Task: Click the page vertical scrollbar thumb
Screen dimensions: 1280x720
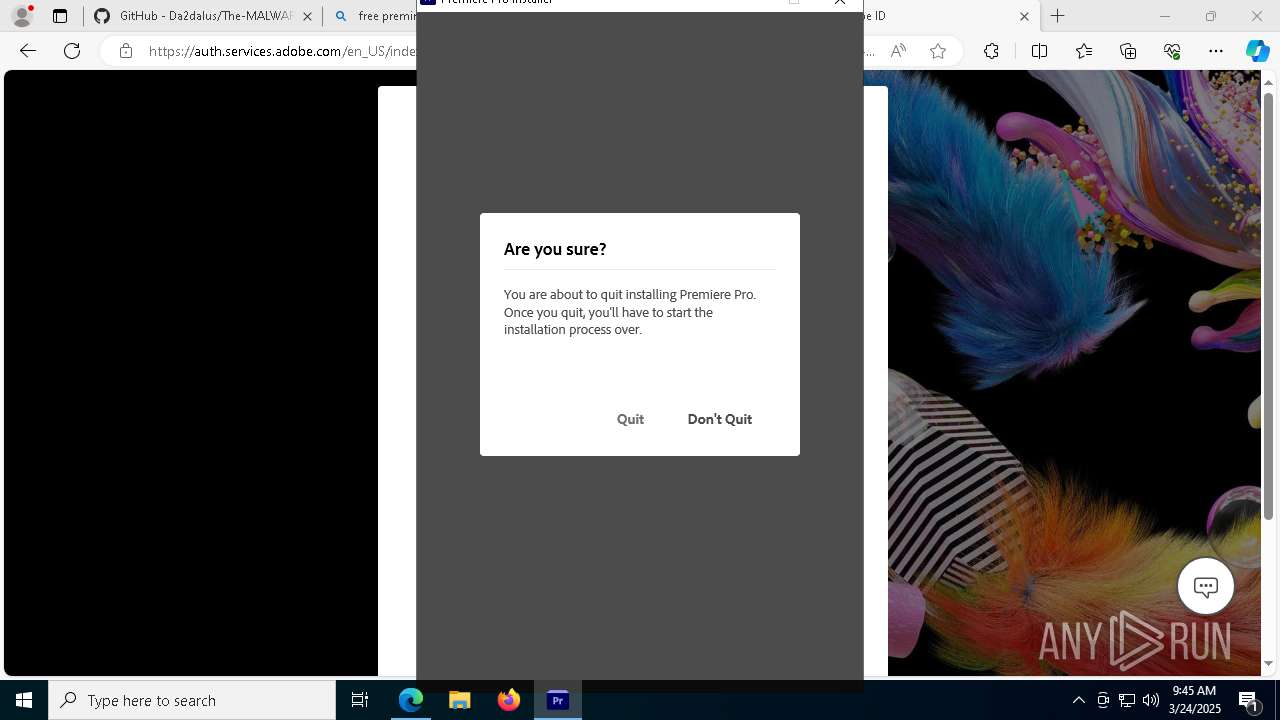Action: pyautogui.click(x=1269, y=306)
